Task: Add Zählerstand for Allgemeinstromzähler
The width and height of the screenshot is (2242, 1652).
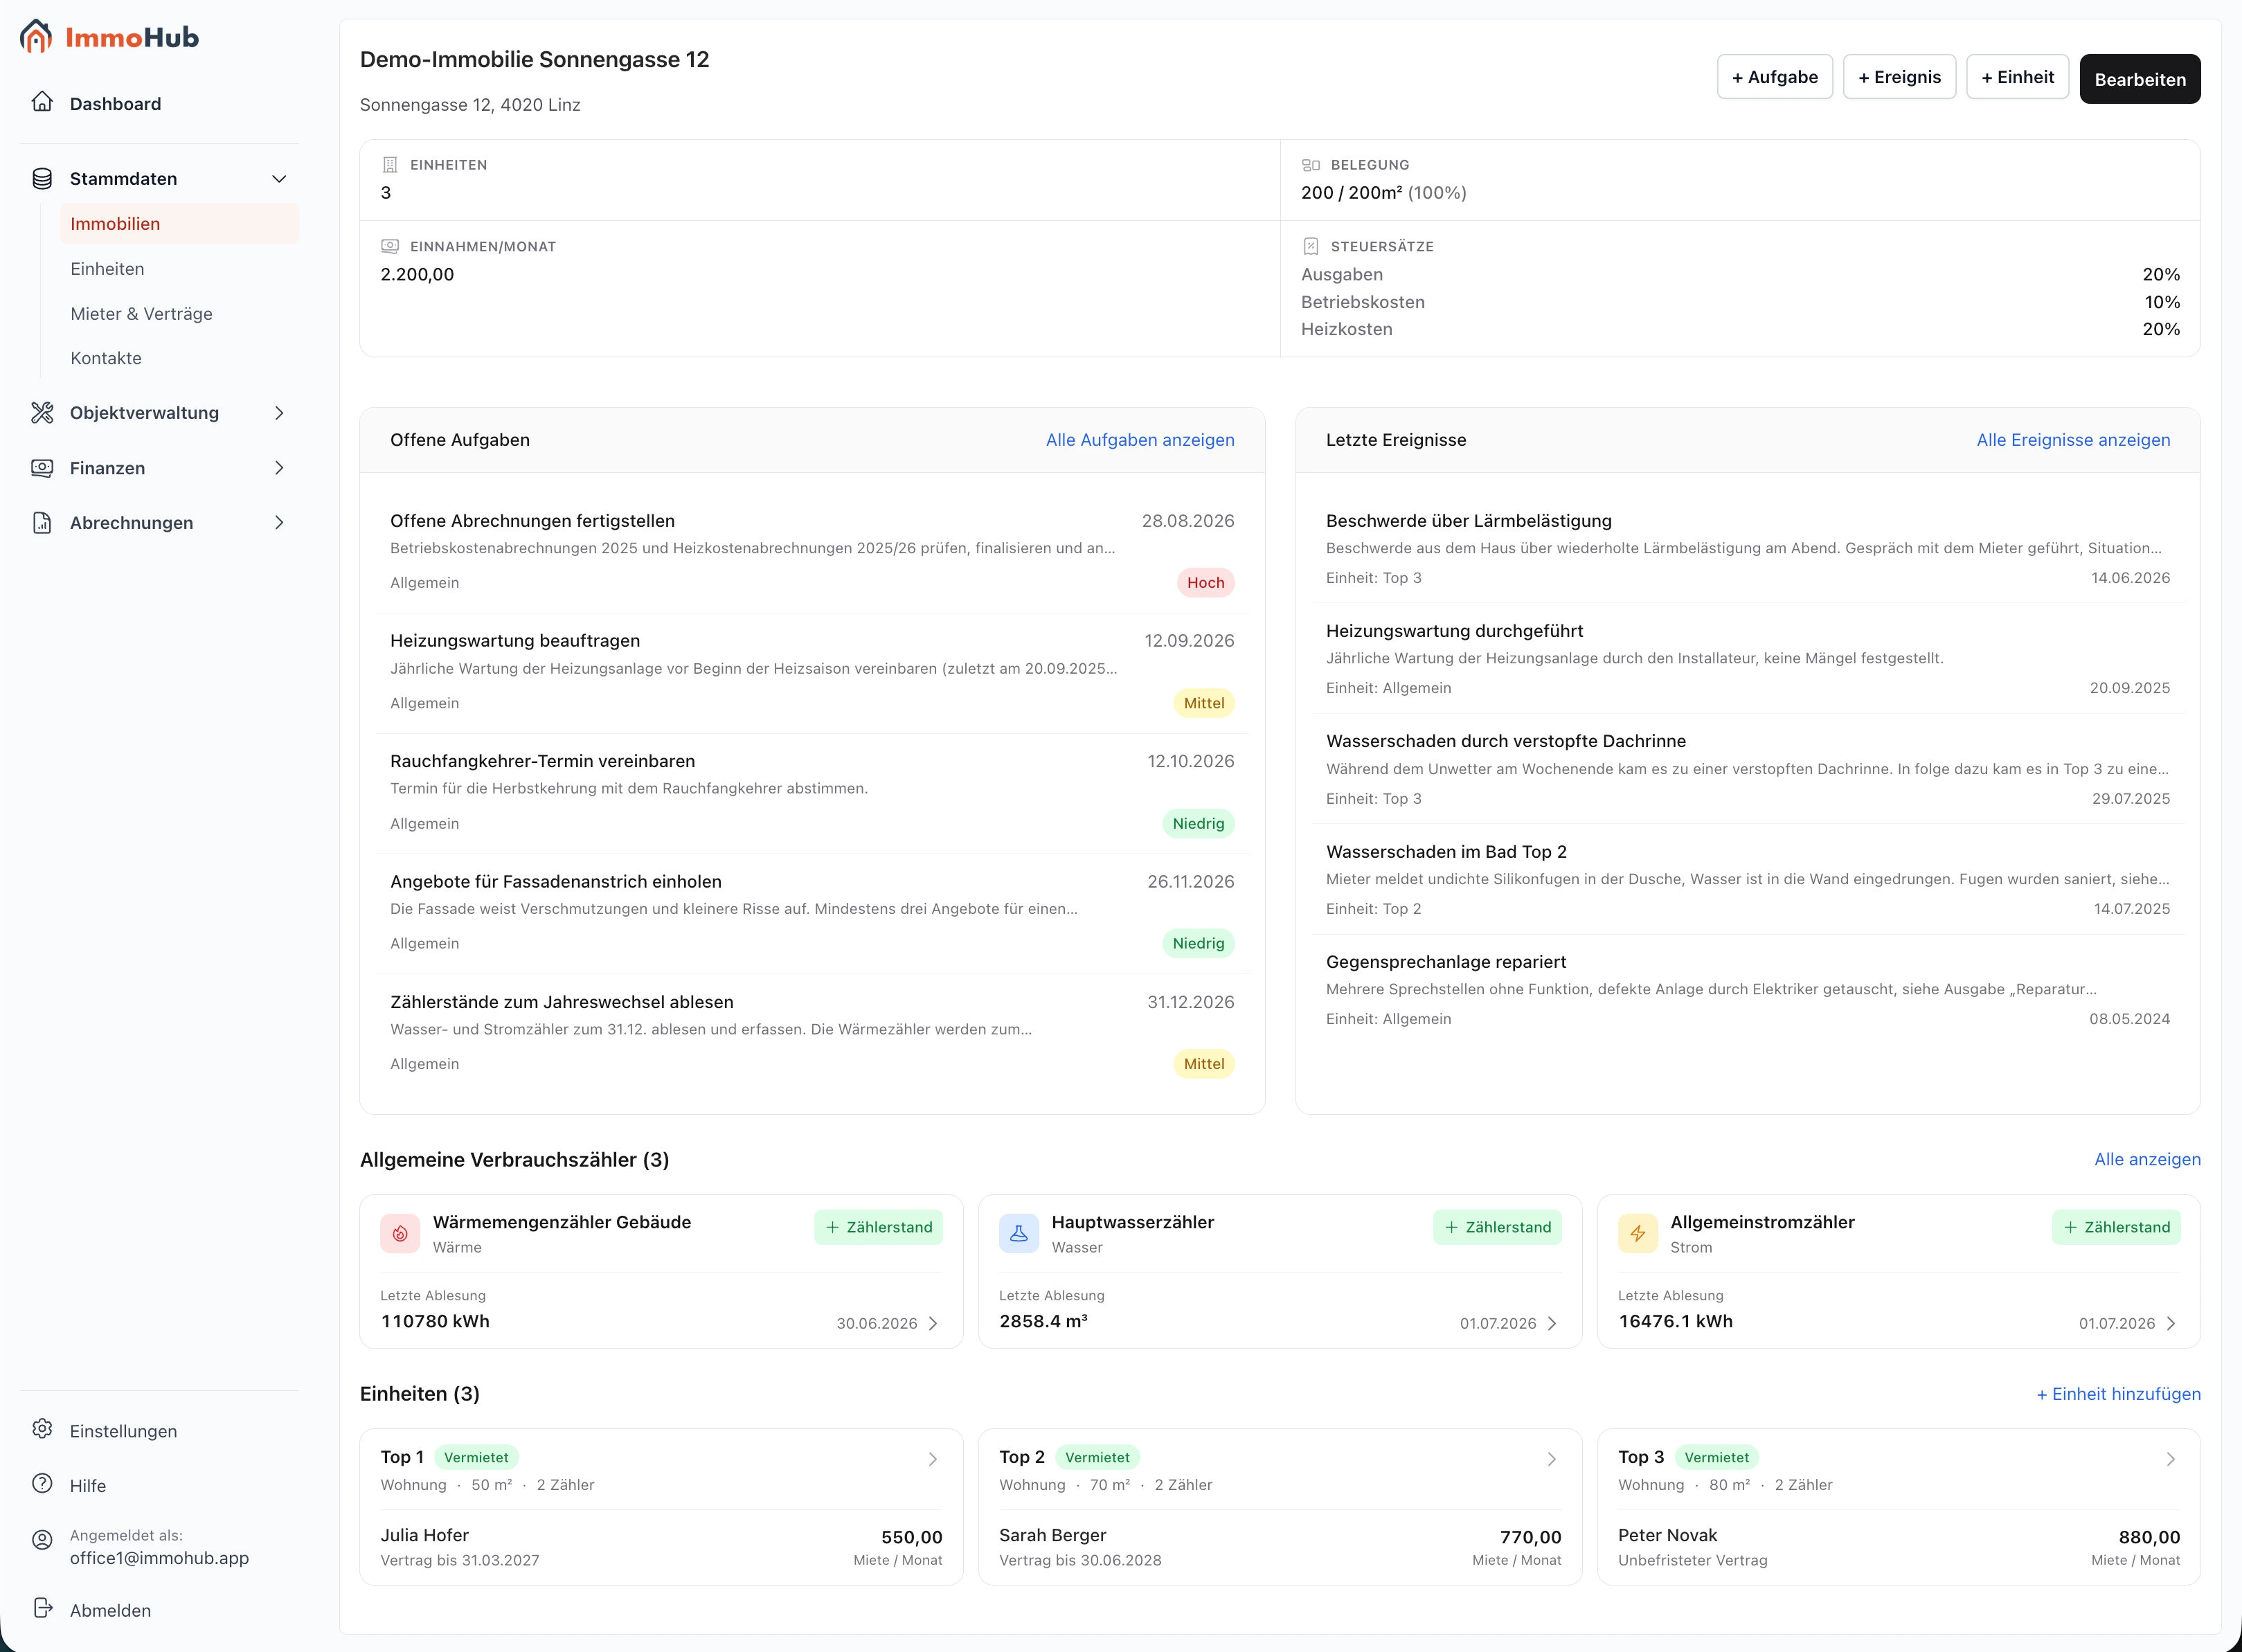Action: (x=2117, y=1228)
